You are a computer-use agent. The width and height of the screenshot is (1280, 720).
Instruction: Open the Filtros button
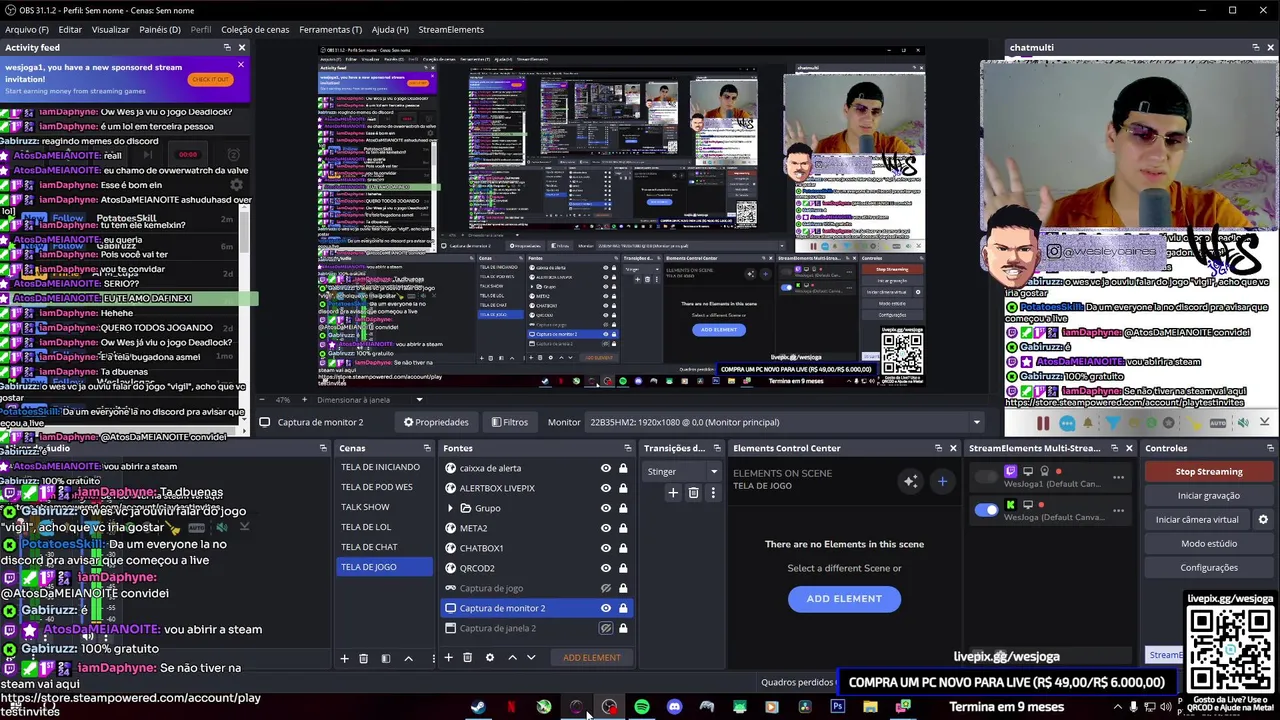[509, 422]
